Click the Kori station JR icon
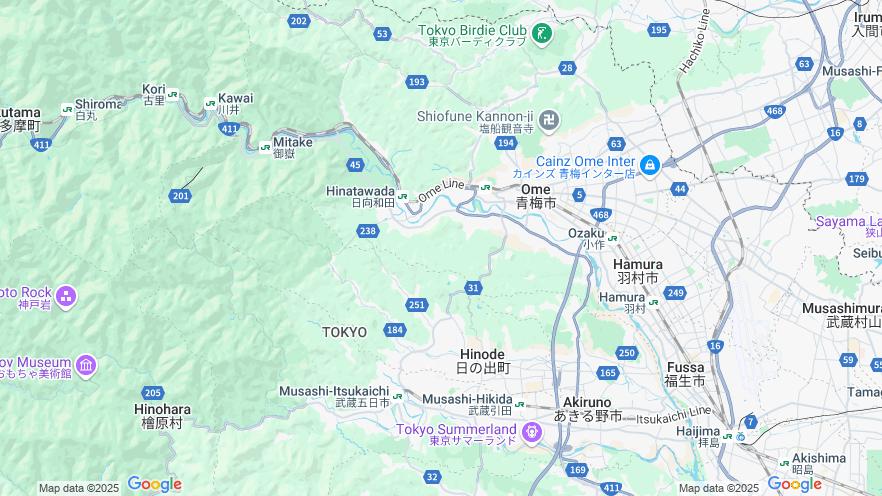The image size is (882, 496). [x=173, y=95]
